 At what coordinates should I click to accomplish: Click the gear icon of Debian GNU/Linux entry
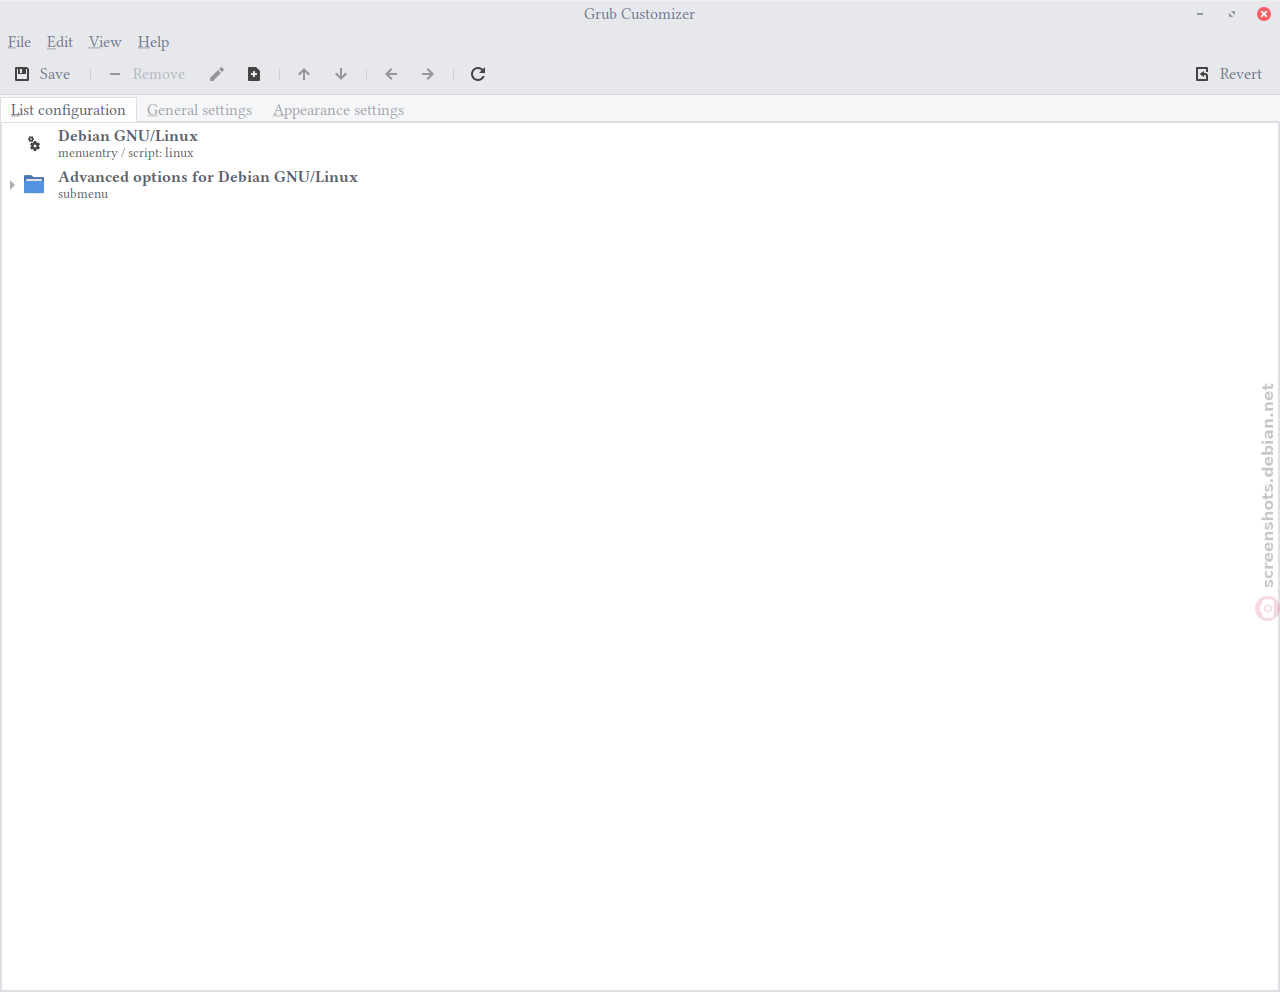pos(34,144)
